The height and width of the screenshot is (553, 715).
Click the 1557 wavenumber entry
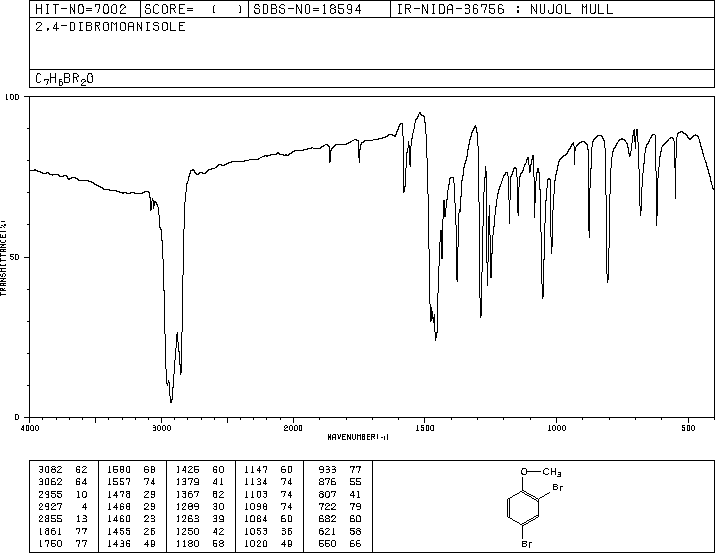[119, 482]
